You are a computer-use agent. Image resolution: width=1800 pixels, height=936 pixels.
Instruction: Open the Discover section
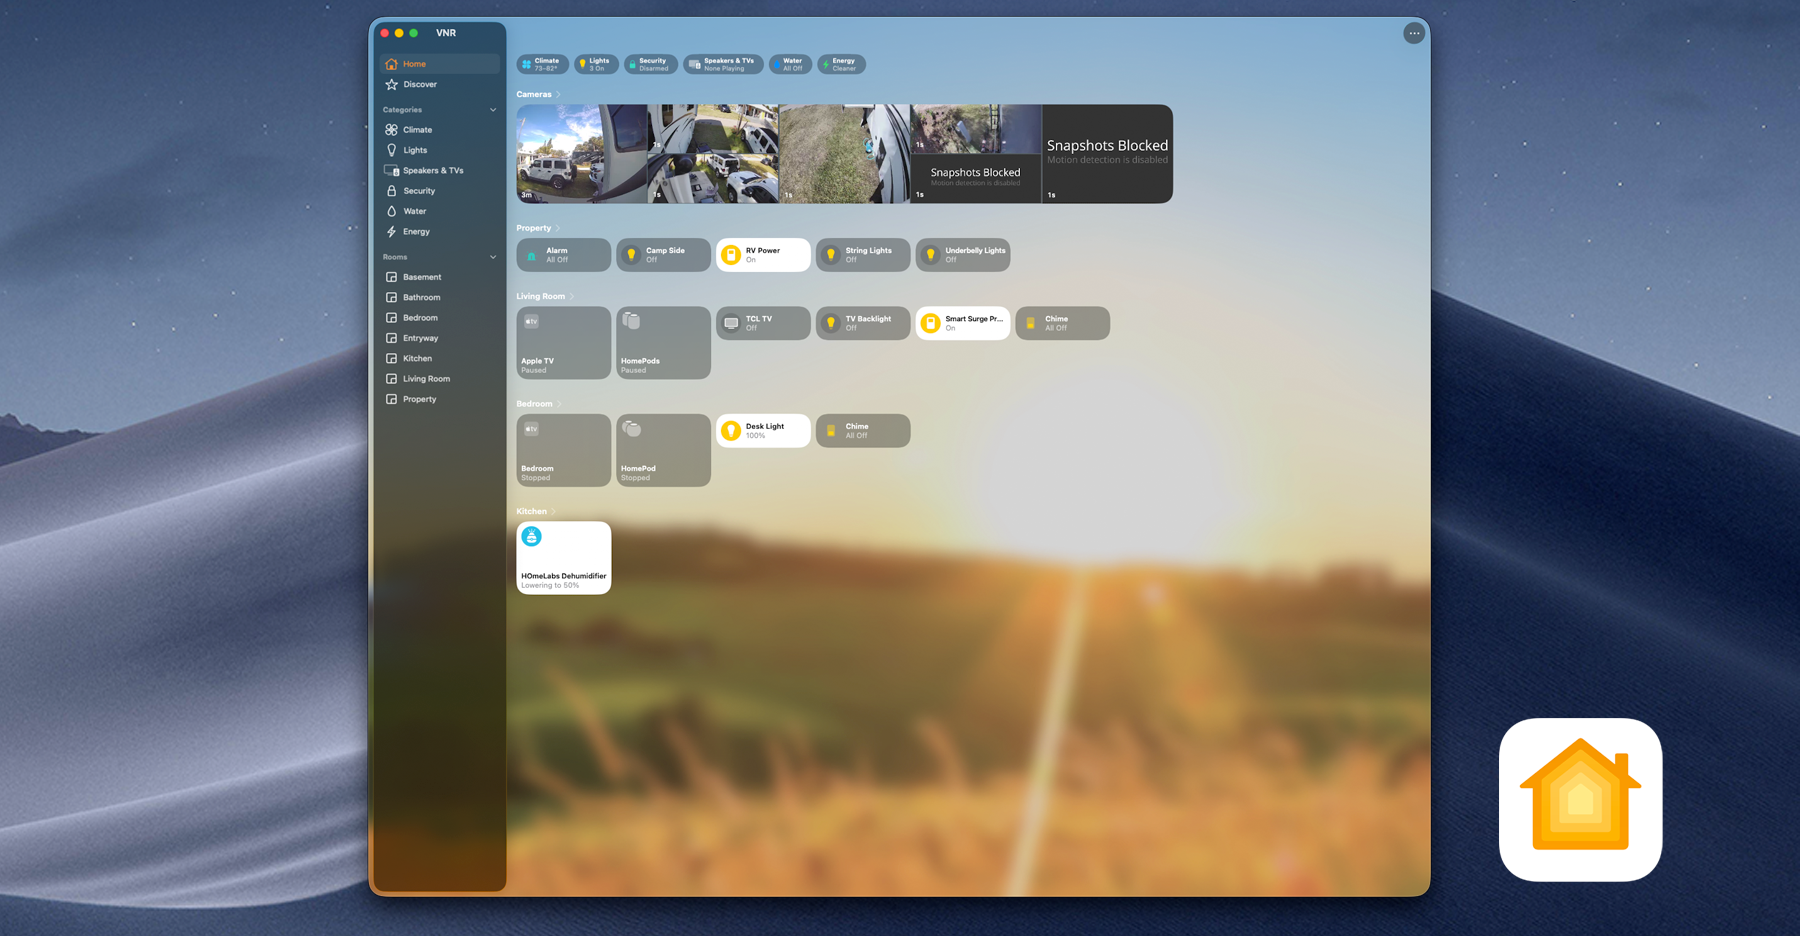(x=439, y=84)
